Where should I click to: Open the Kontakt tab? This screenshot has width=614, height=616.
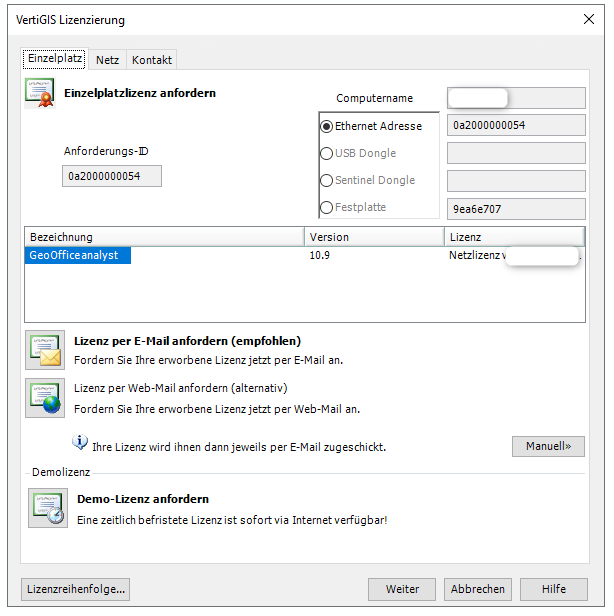(x=152, y=60)
